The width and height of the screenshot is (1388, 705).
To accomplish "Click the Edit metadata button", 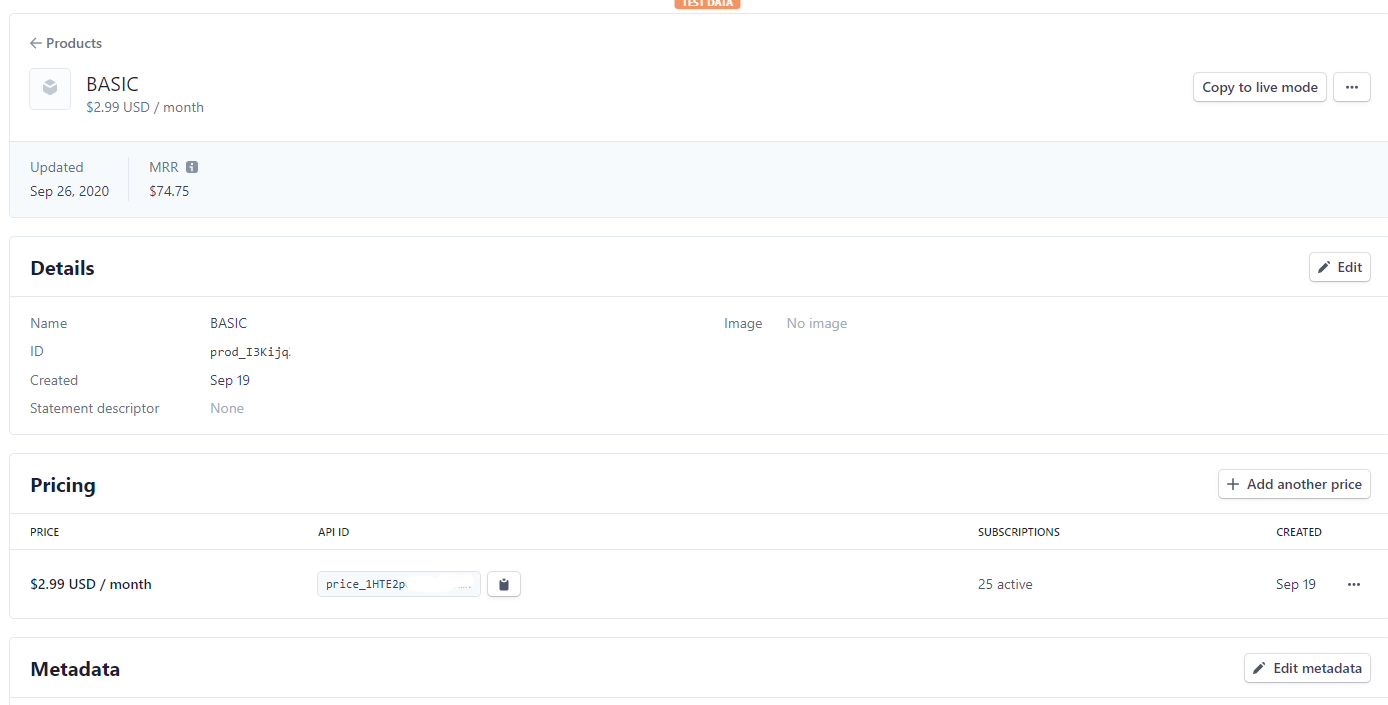I will [x=1307, y=668].
